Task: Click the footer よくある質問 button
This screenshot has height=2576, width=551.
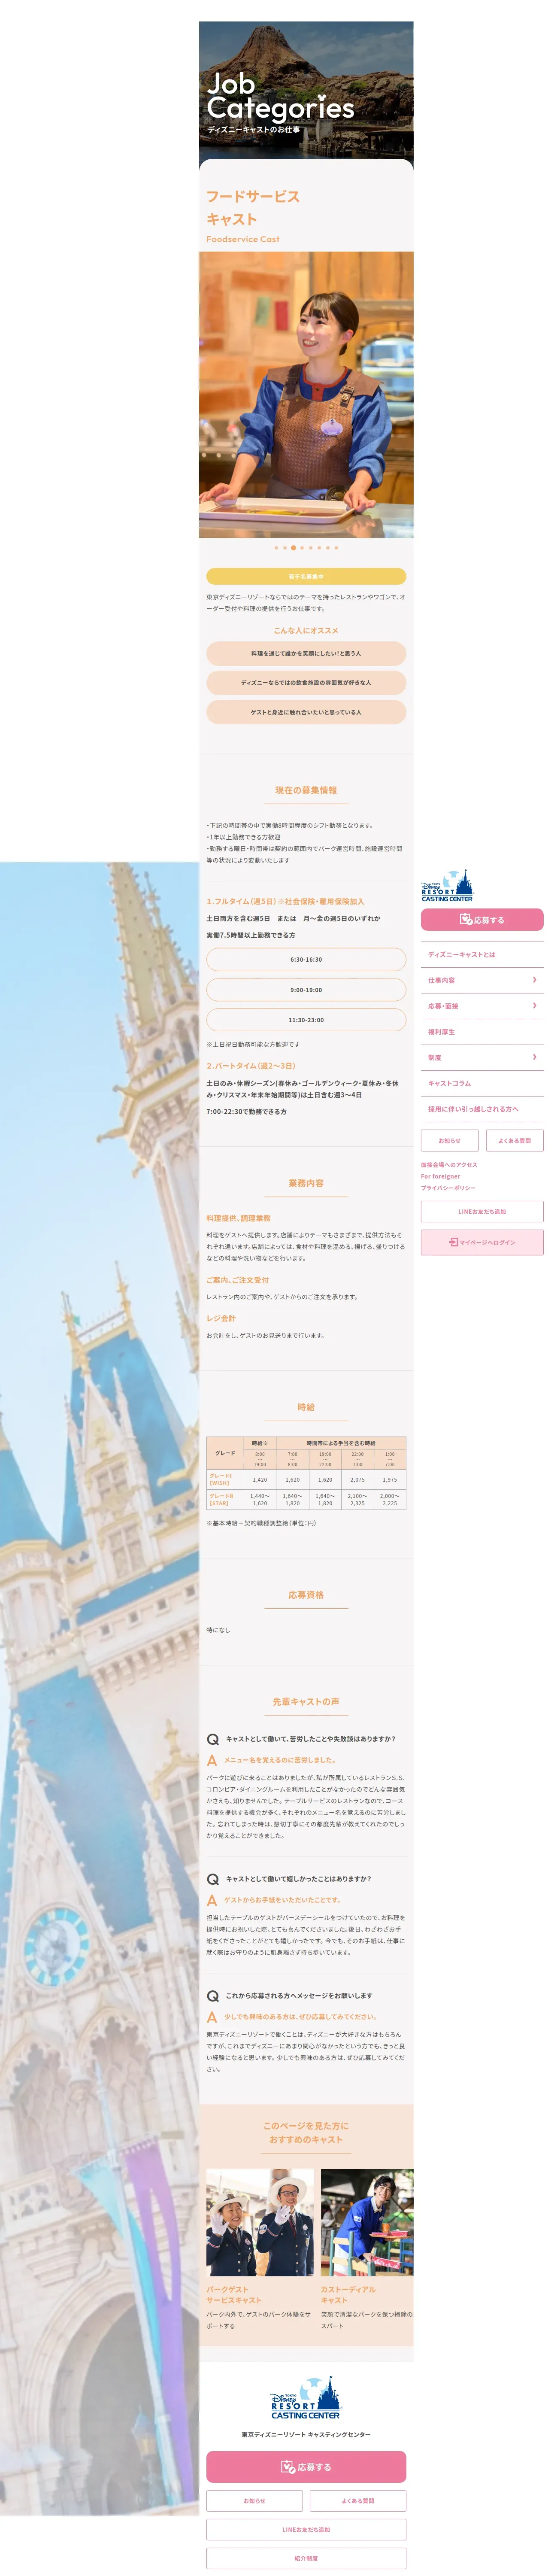Action: 358,2501
